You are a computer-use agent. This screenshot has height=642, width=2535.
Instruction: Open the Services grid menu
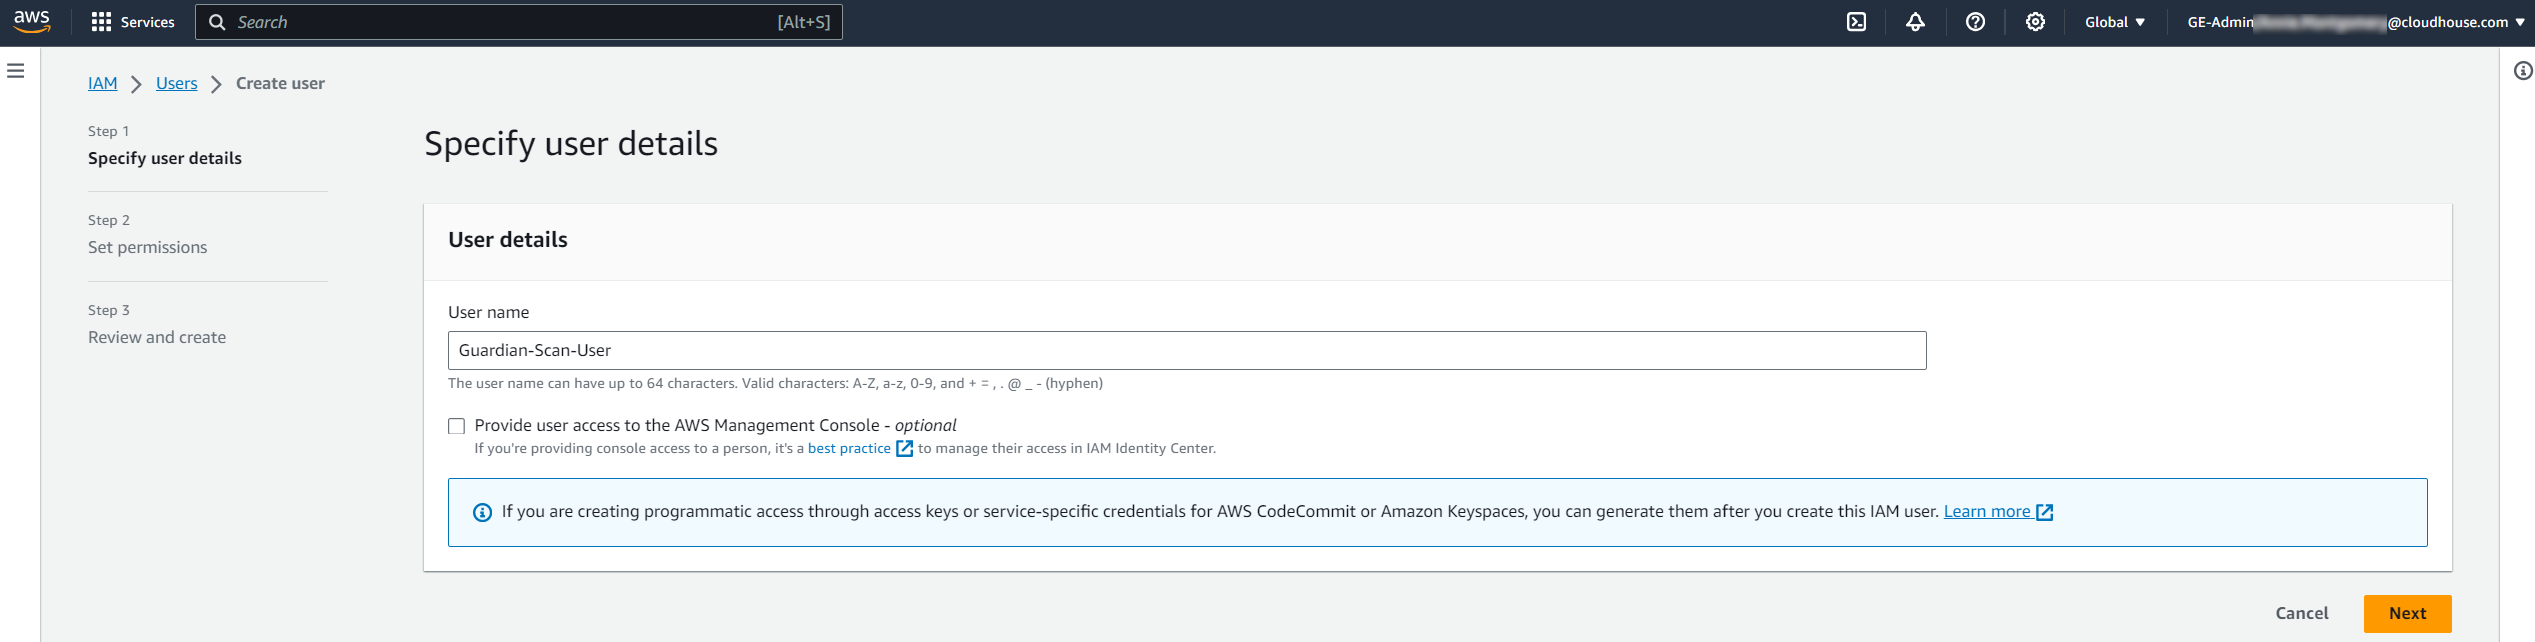coord(132,22)
